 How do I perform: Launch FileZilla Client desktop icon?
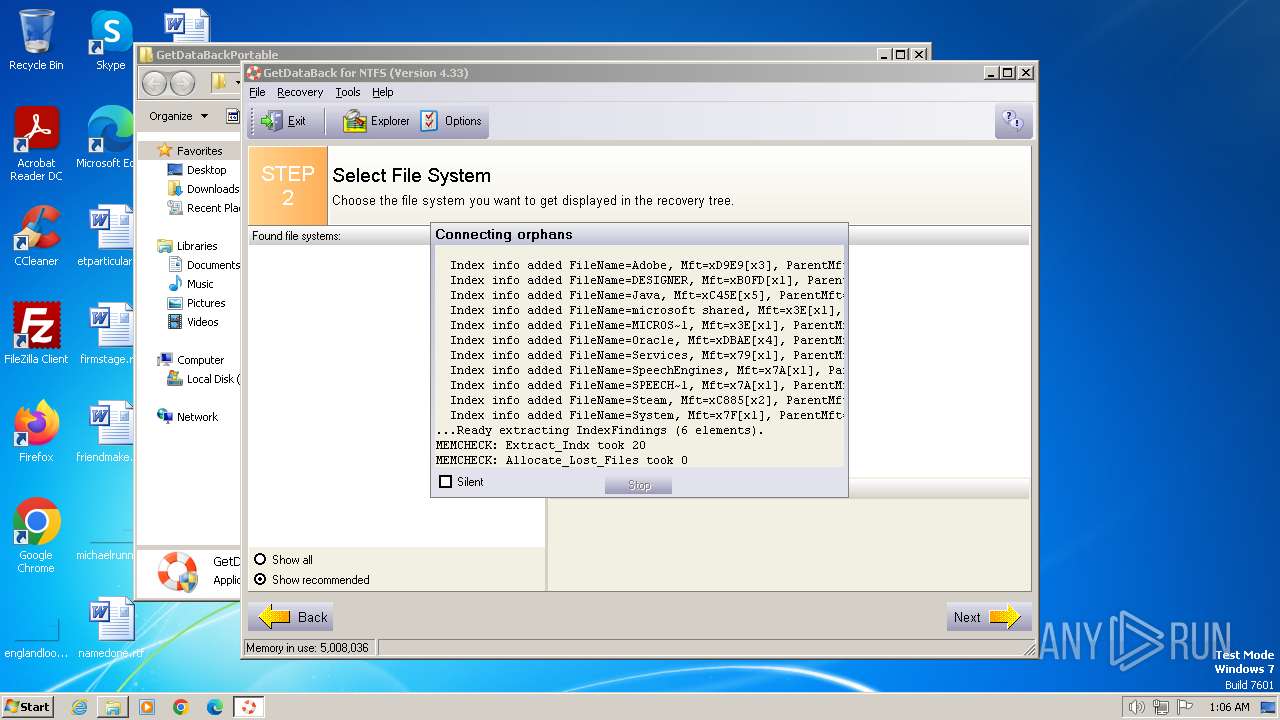click(36, 333)
